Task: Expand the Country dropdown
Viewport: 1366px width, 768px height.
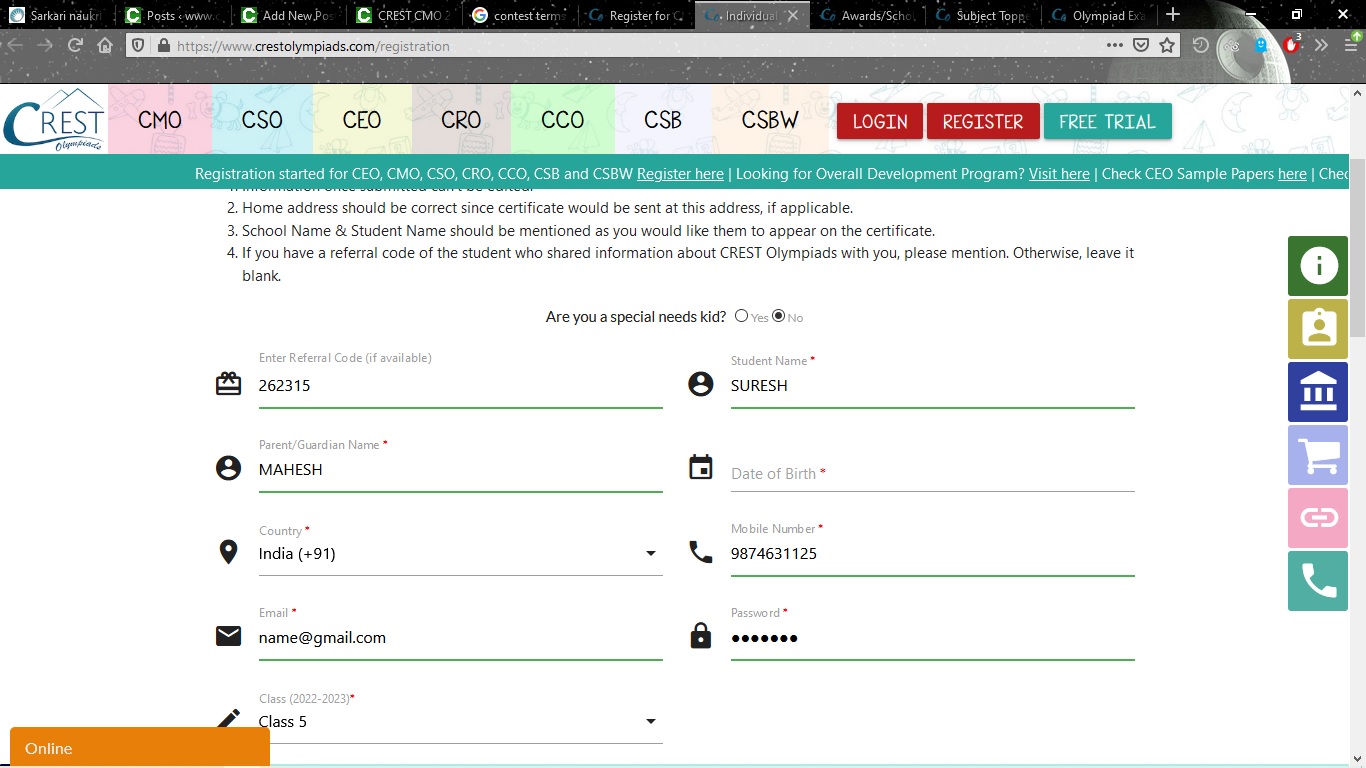Action: coord(651,554)
